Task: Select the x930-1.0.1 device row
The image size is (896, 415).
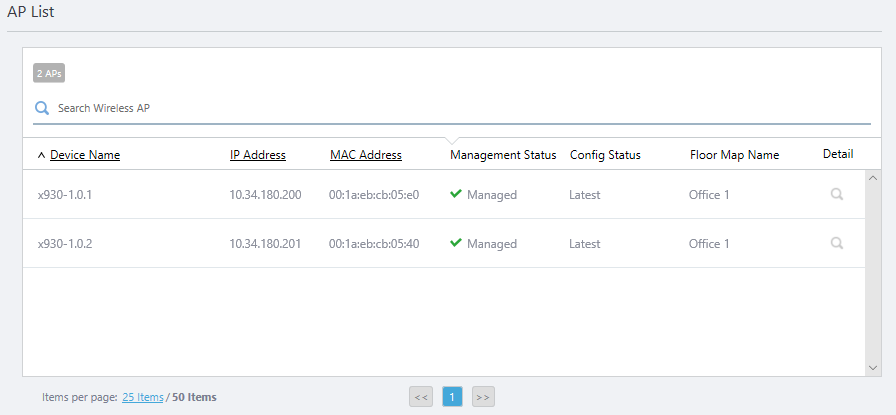Action: click(65, 194)
